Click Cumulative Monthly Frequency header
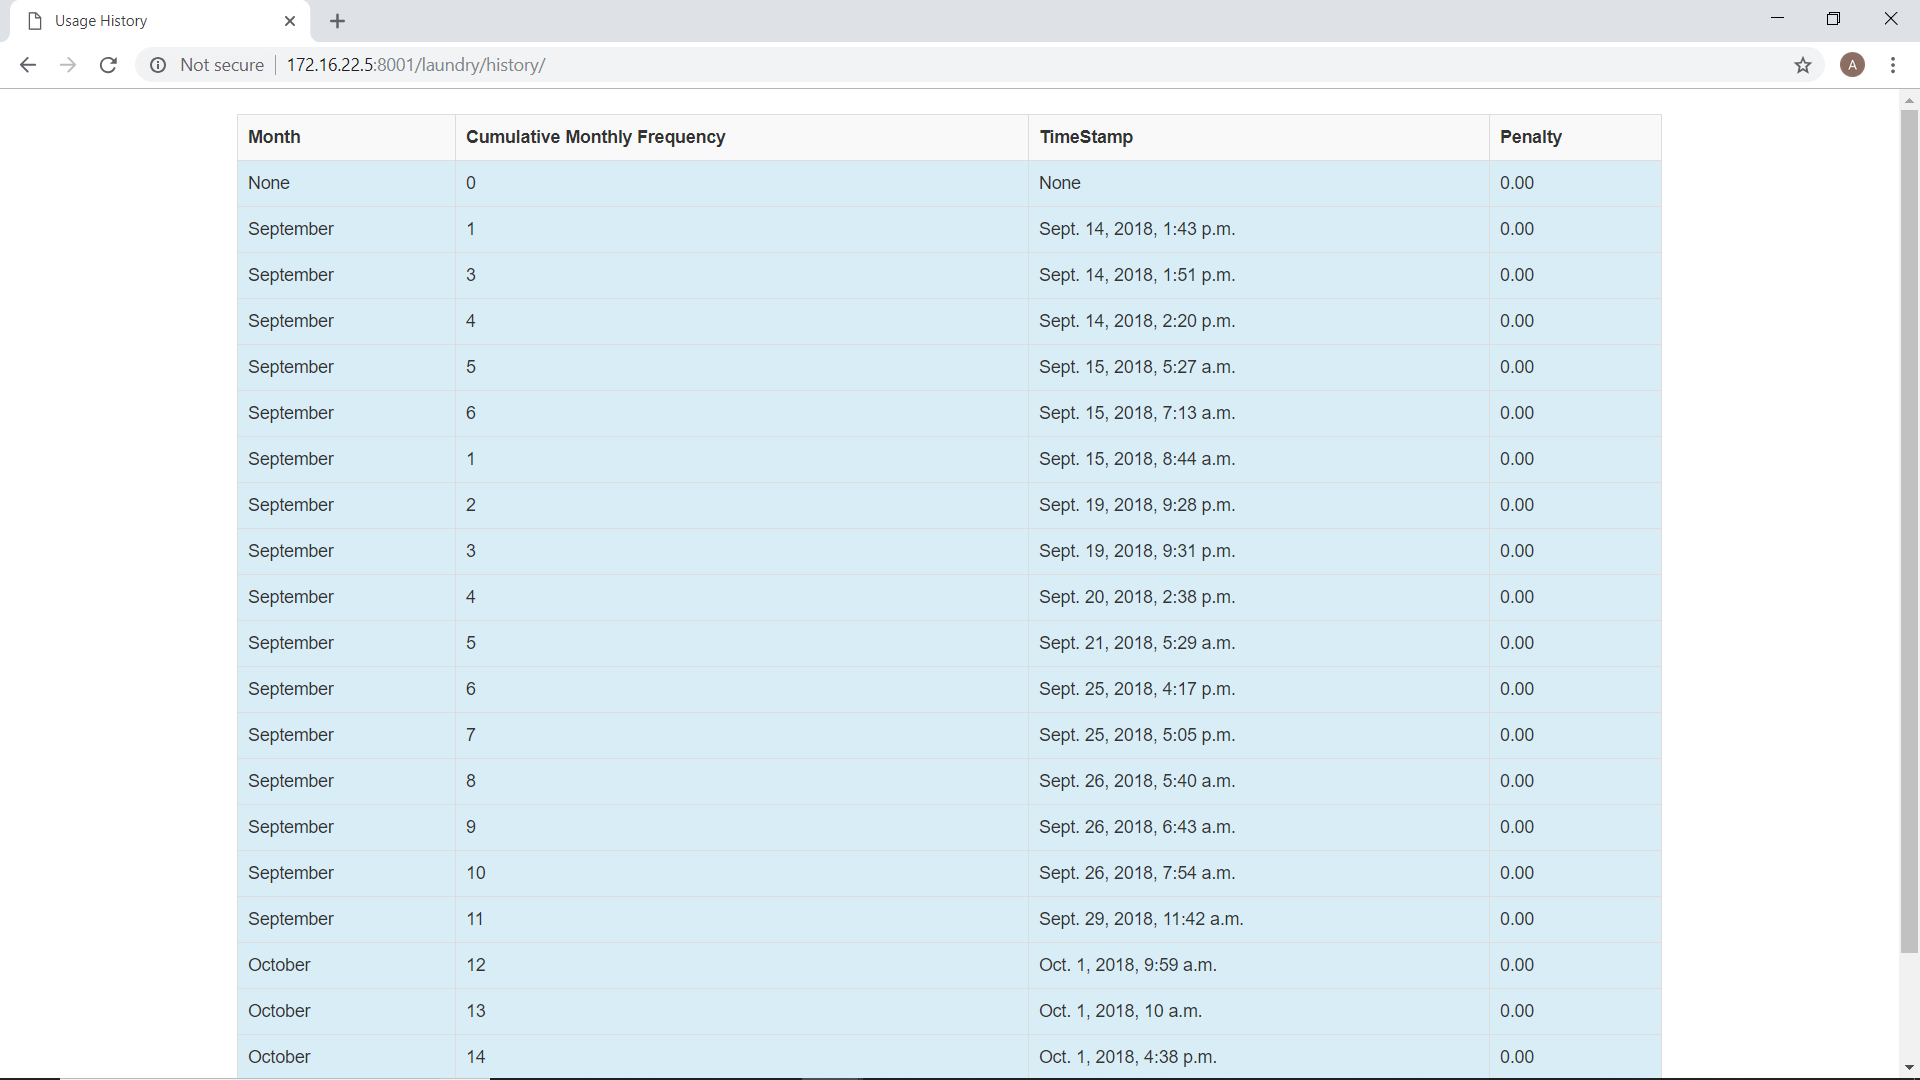Image resolution: width=1920 pixels, height=1080 pixels. coord(595,137)
